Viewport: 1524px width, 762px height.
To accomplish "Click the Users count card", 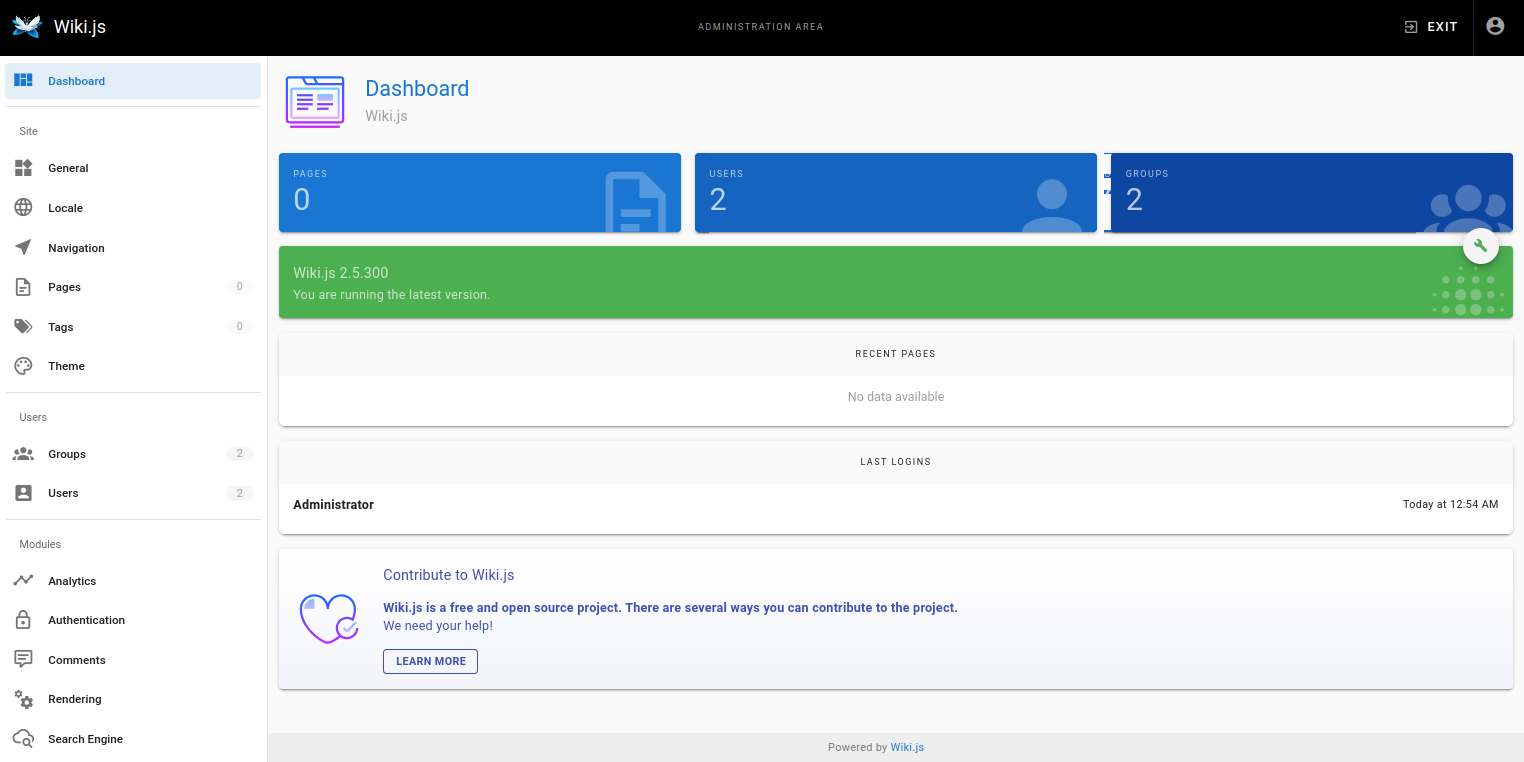I will 895,193.
